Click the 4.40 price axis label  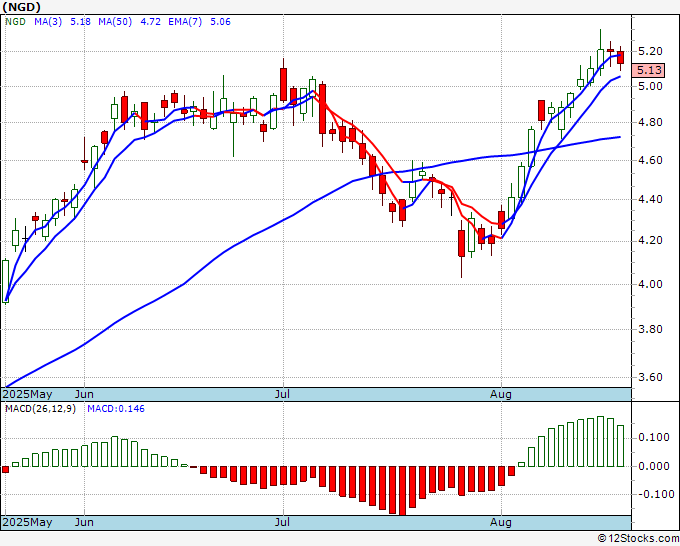(x=650, y=199)
